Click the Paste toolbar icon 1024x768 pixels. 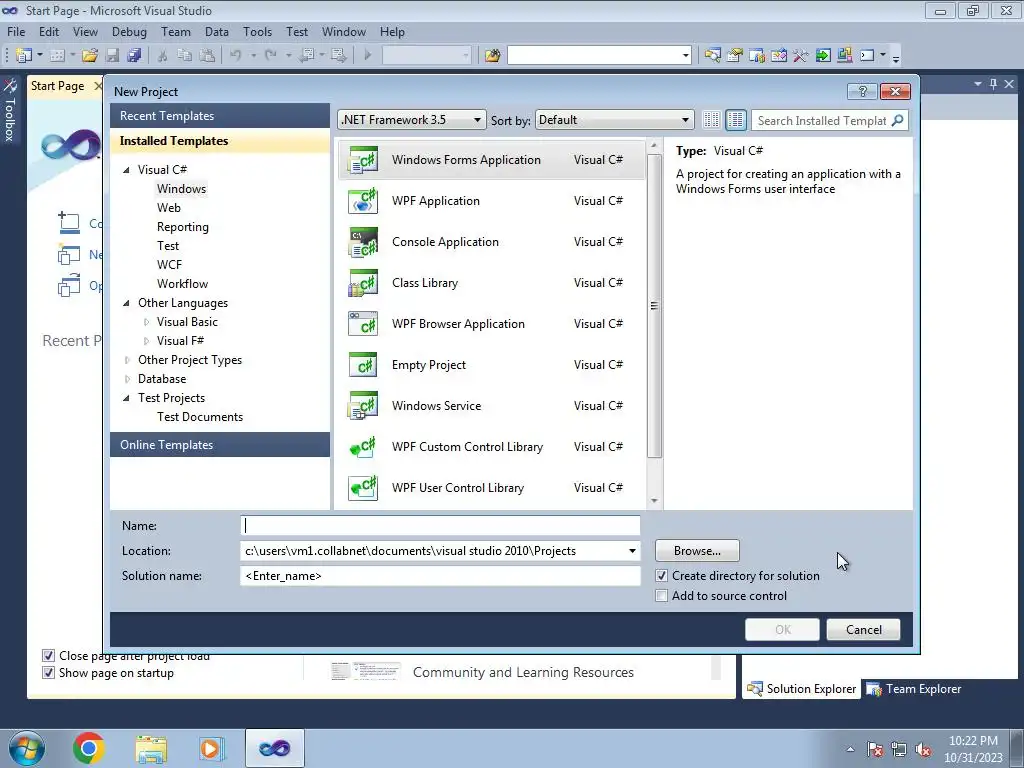tap(207, 56)
